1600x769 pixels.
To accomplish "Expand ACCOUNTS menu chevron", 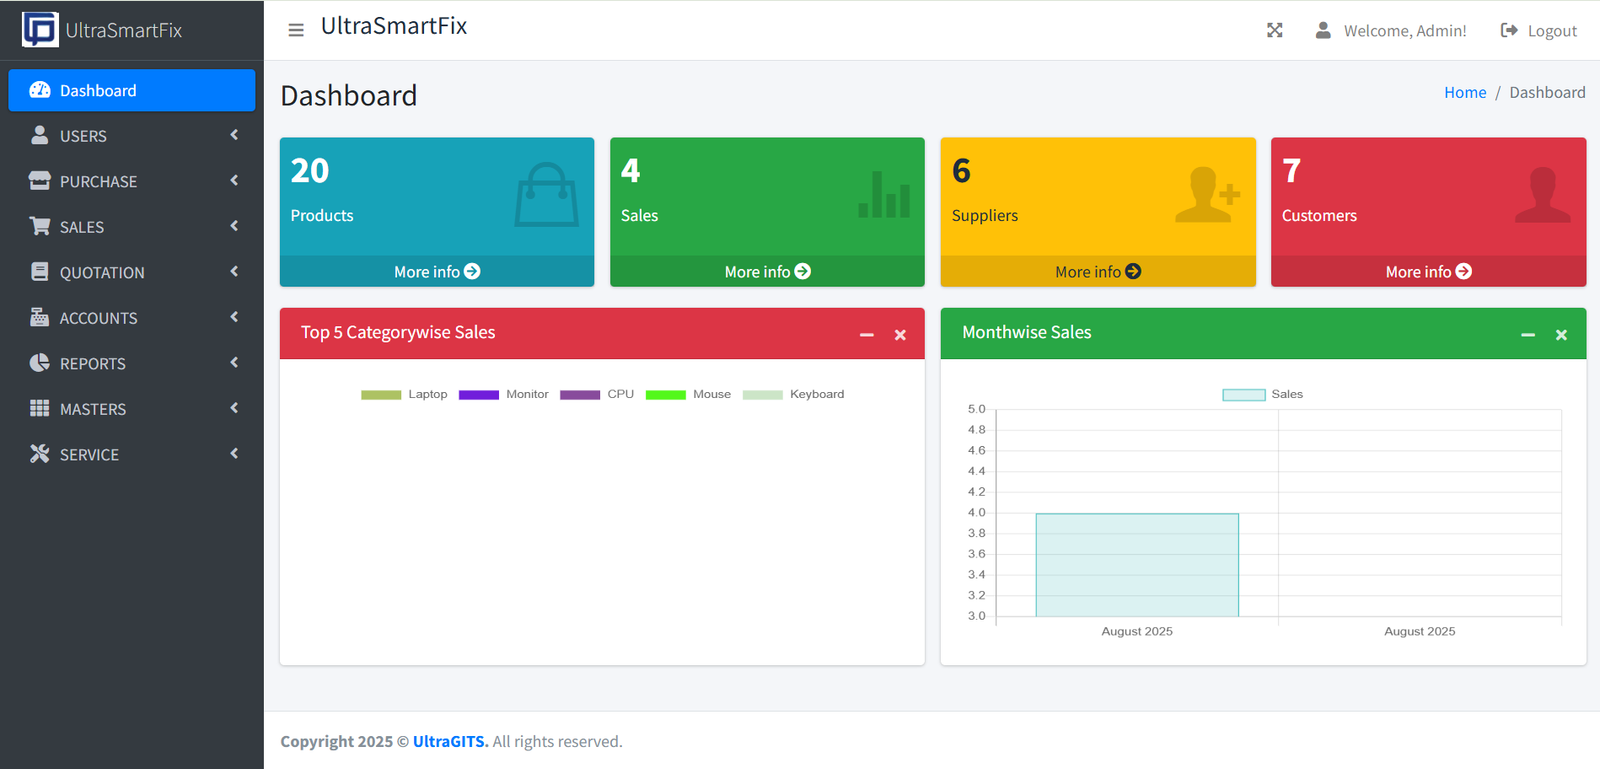I will click(234, 317).
